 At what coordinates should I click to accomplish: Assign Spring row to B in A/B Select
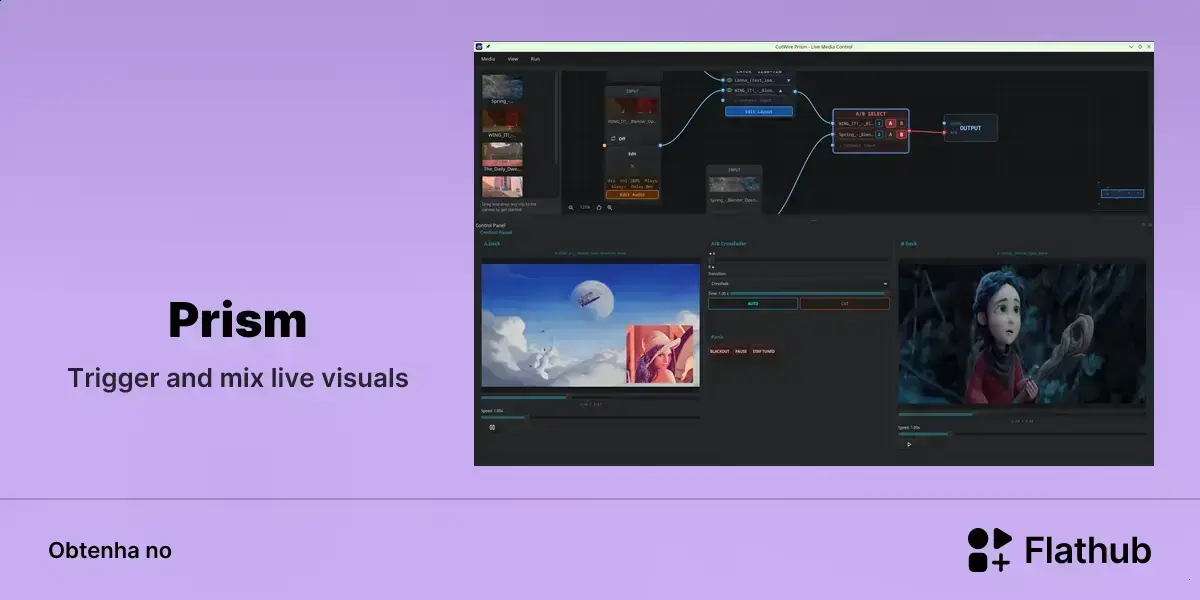pyautogui.click(x=901, y=134)
